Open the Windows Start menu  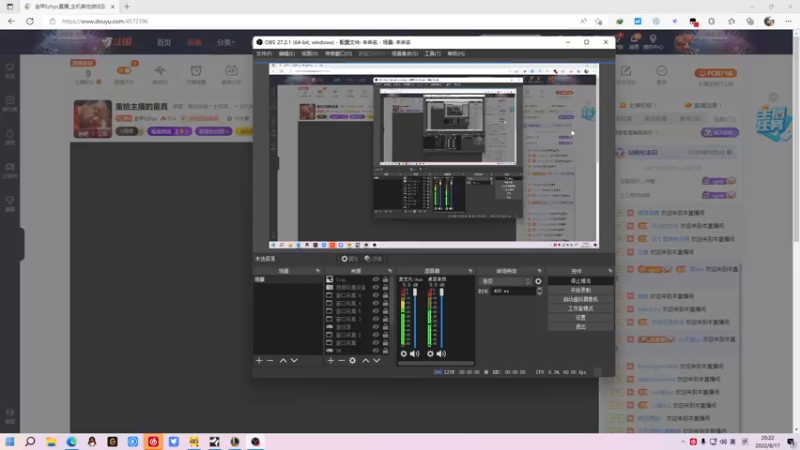click(10, 442)
